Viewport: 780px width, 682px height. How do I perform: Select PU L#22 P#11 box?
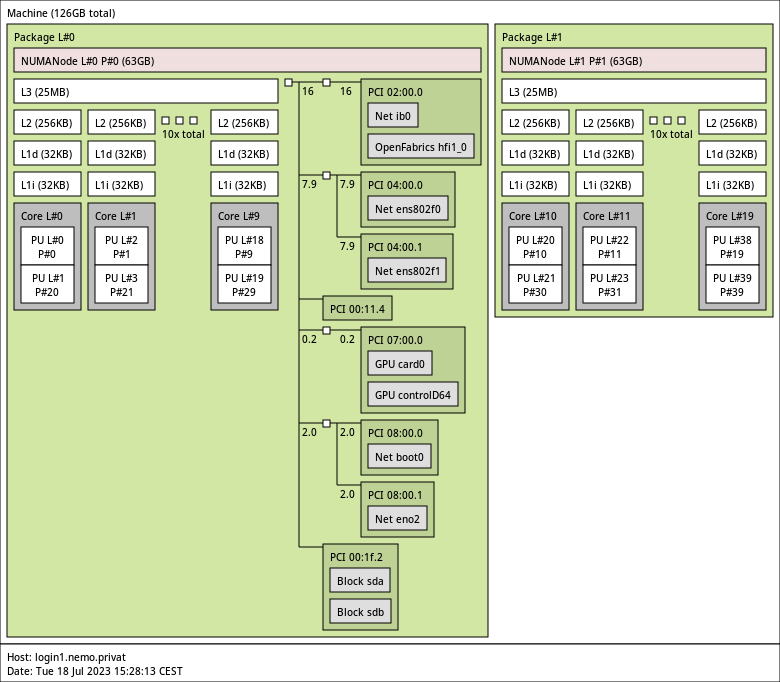pos(609,247)
